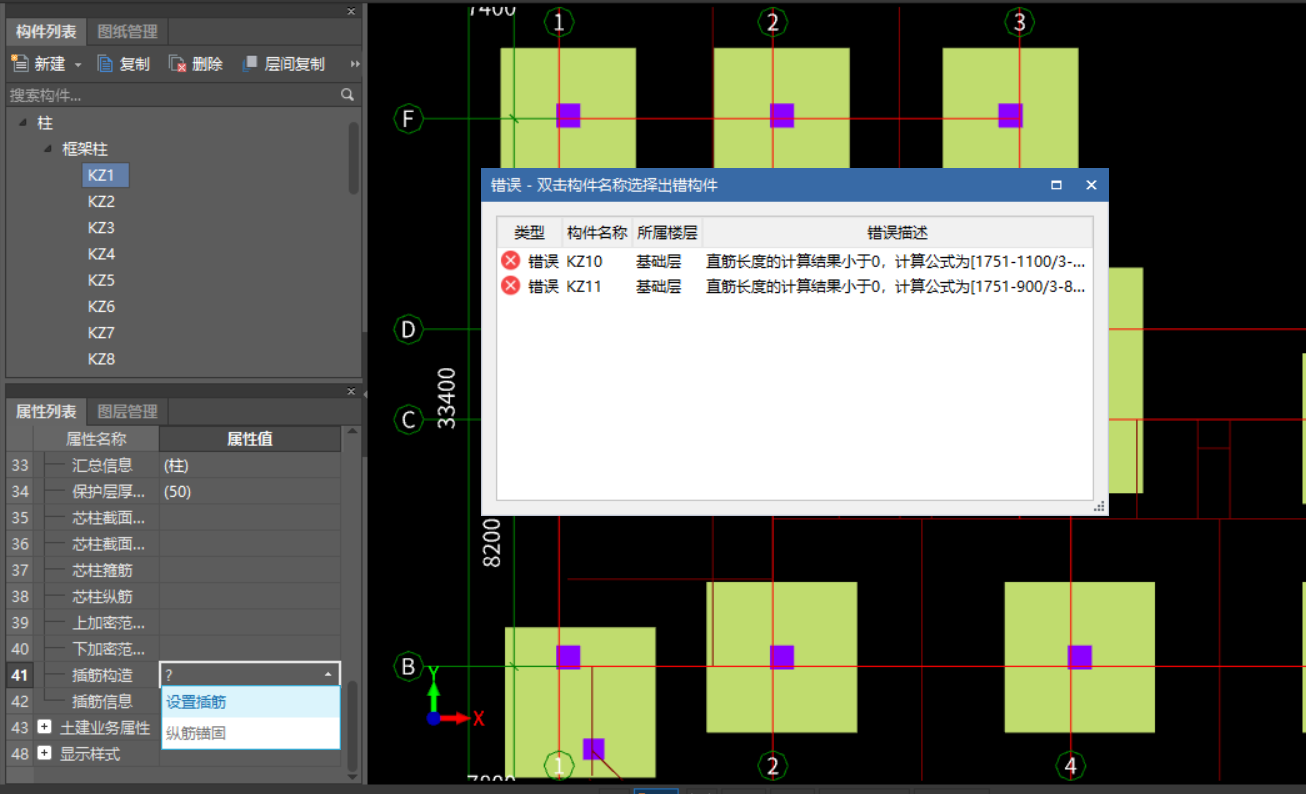Click the 所属楼层 column header
Screen dimensions: 1306x794
(x=667, y=232)
